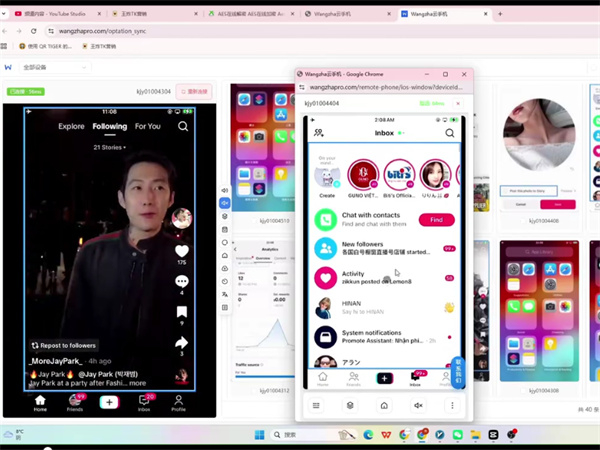
Task: Click the search icon in the Inbox header
Action: (450, 133)
